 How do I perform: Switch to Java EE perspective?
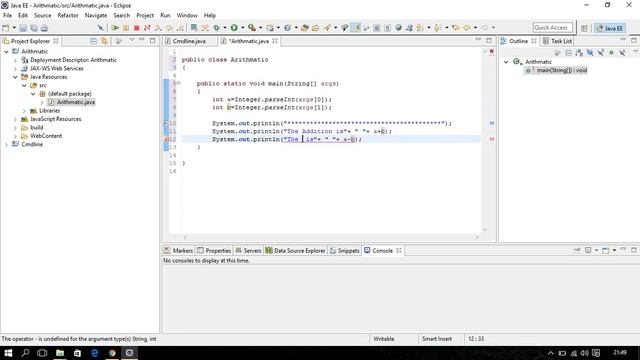[609, 28]
